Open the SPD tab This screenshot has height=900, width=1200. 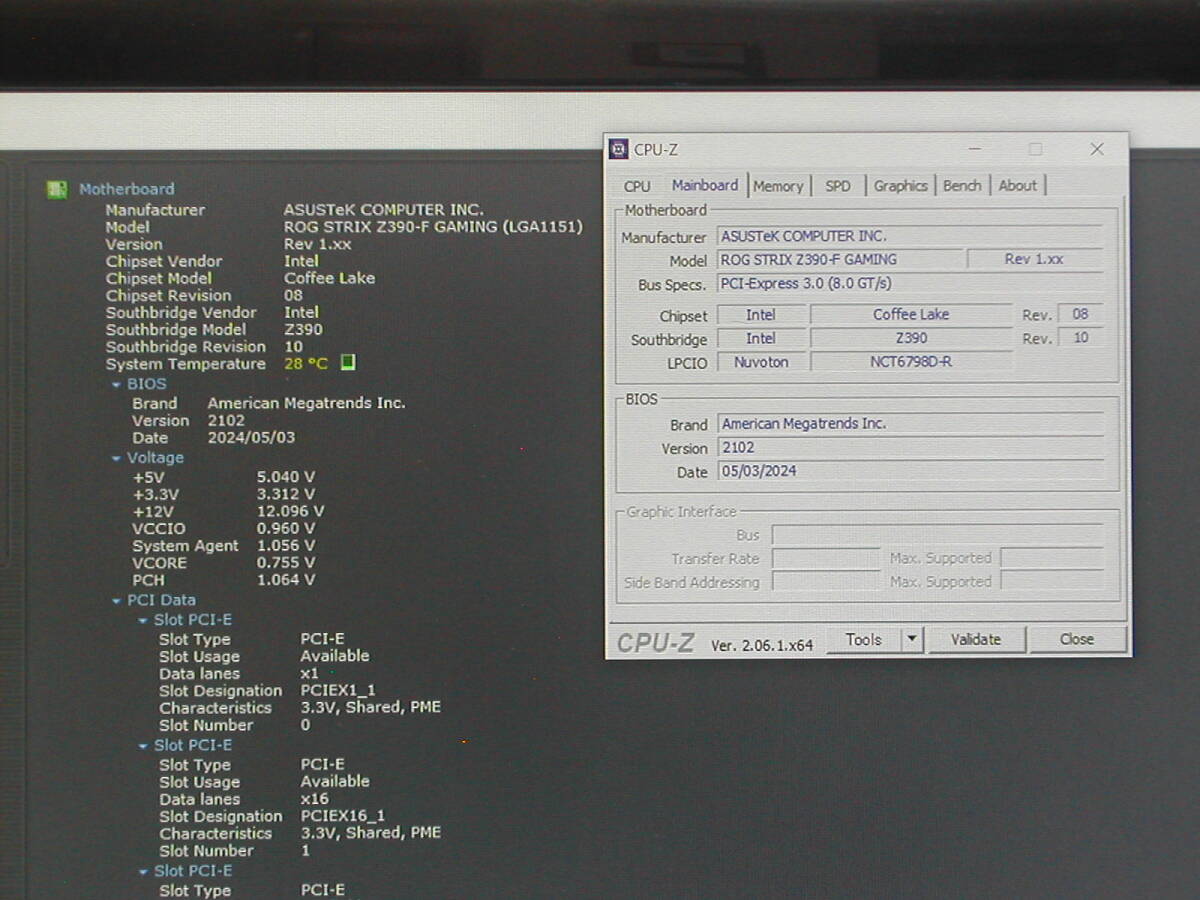[838, 186]
